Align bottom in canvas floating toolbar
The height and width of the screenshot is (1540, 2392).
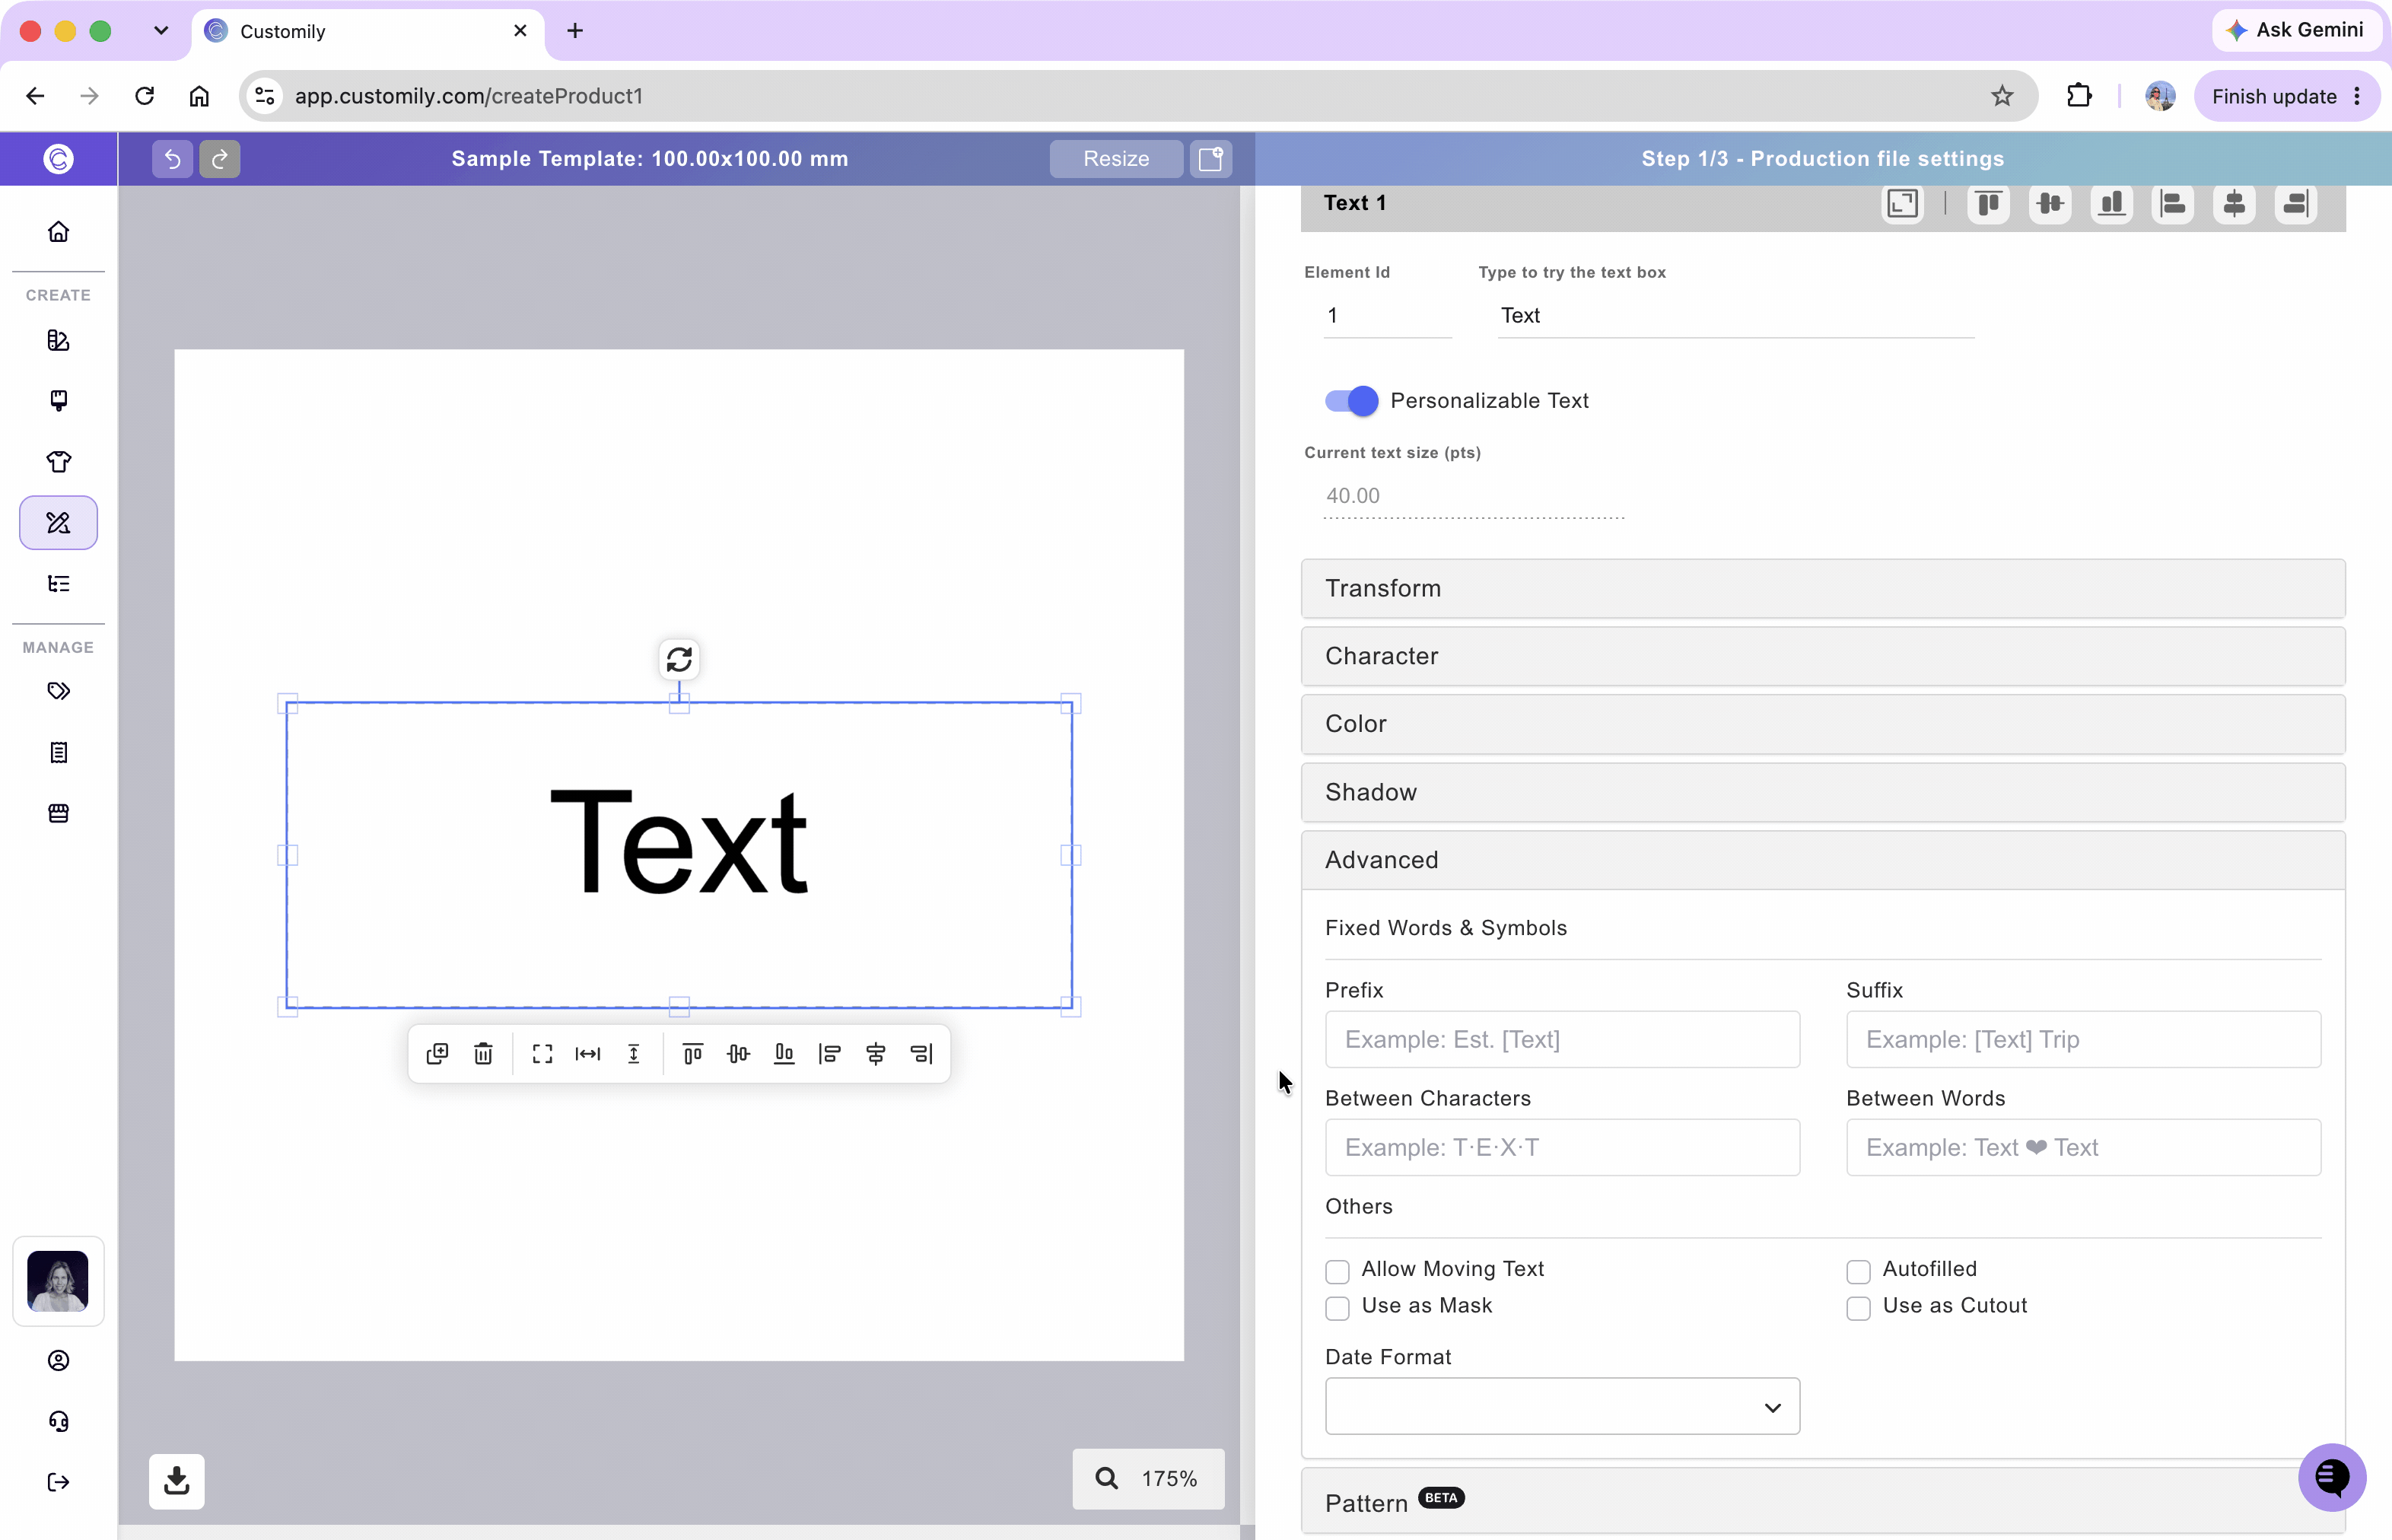coord(784,1053)
